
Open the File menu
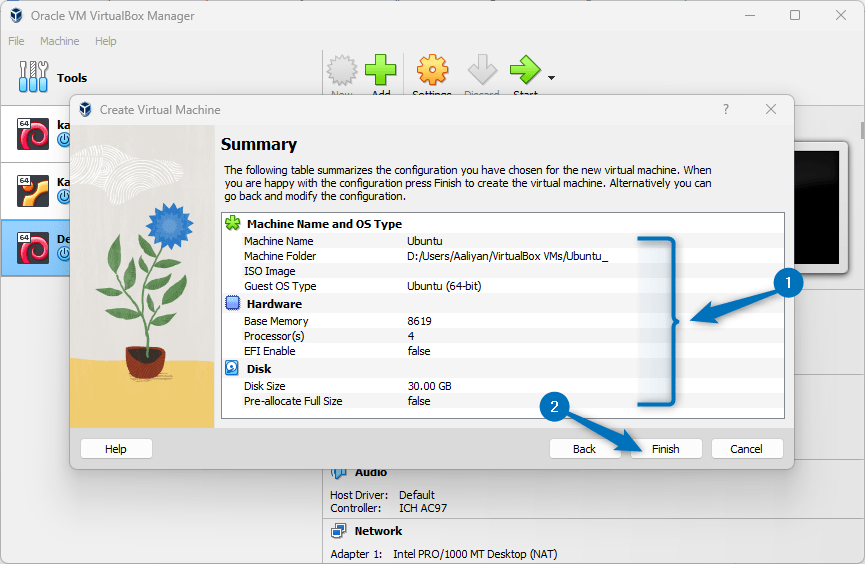pyautogui.click(x=16, y=41)
